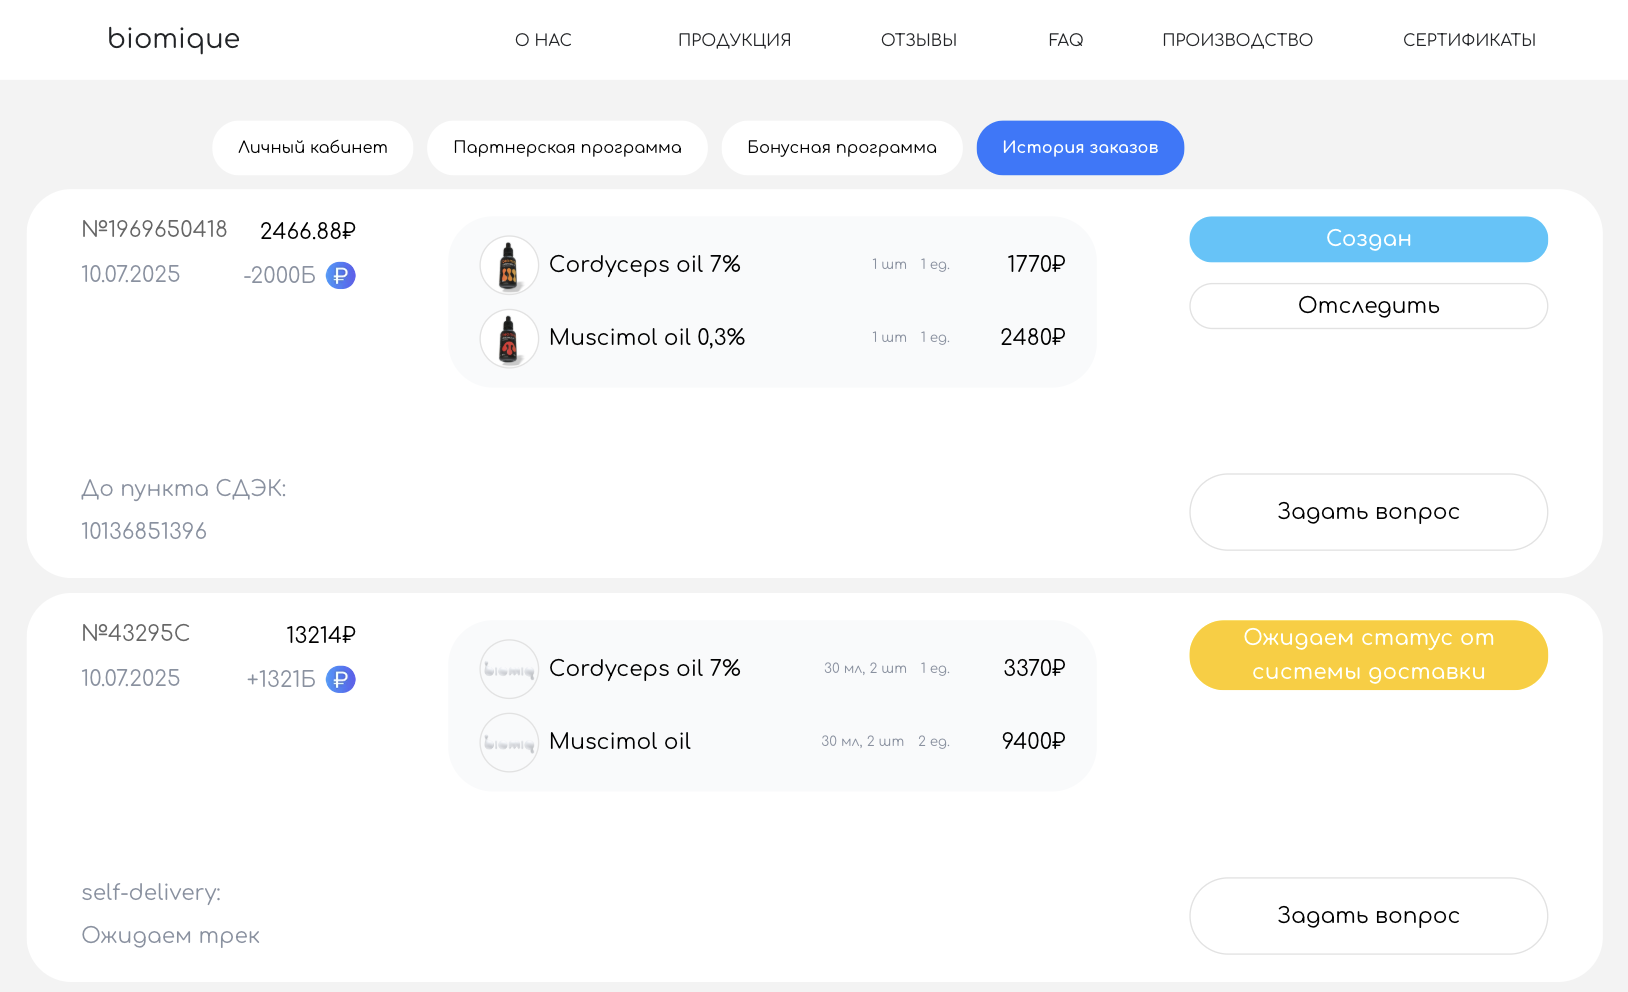Screen dimensions: 1628x992
Task: Switch to the Бонусная программа tab
Action: click(842, 148)
